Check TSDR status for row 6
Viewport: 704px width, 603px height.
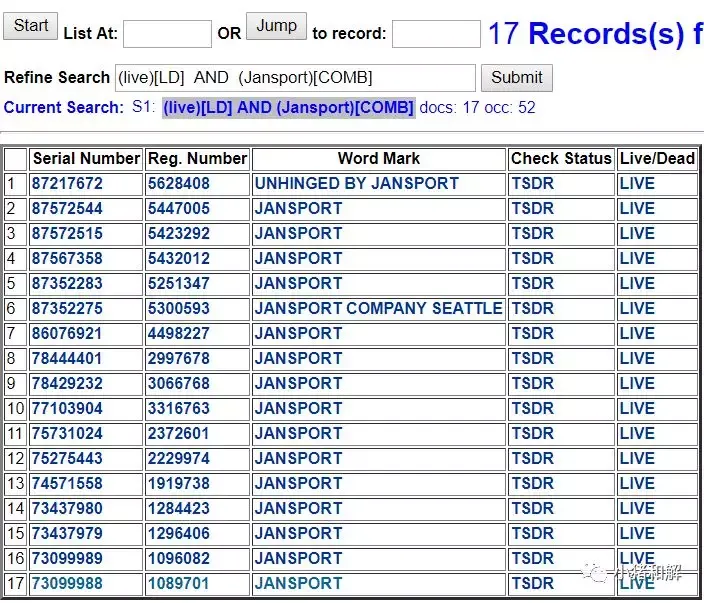pyautogui.click(x=533, y=308)
